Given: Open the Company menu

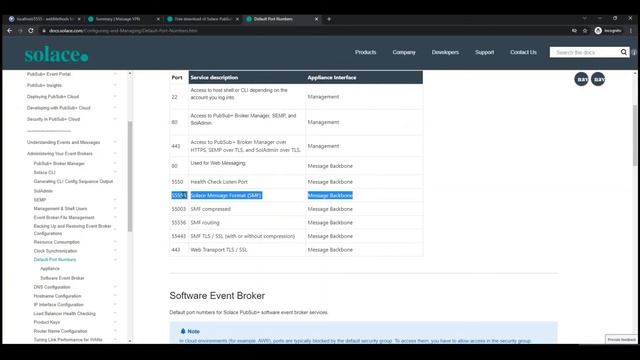Looking at the screenshot, I should [404, 52].
